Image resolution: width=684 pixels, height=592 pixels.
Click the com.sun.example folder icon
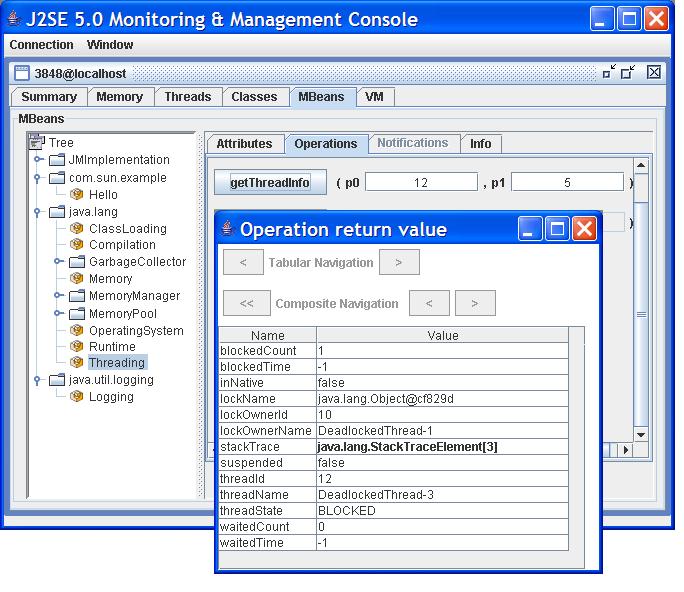(57, 178)
